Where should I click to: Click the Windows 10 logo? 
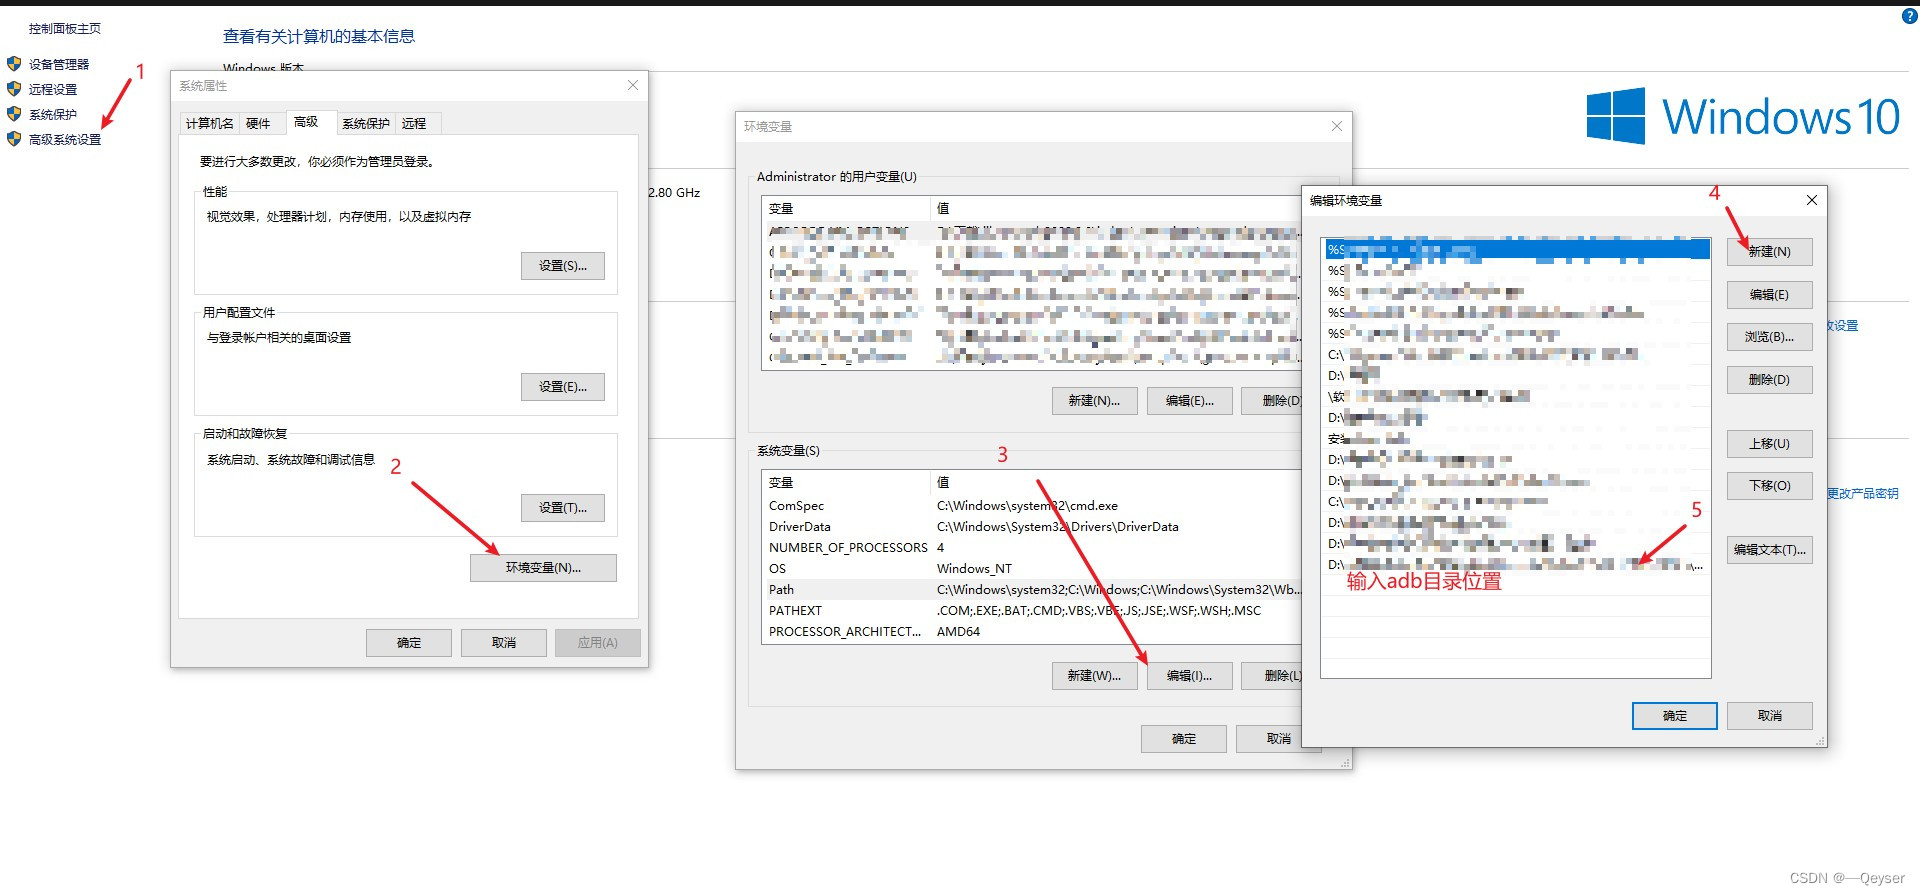tap(1742, 116)
